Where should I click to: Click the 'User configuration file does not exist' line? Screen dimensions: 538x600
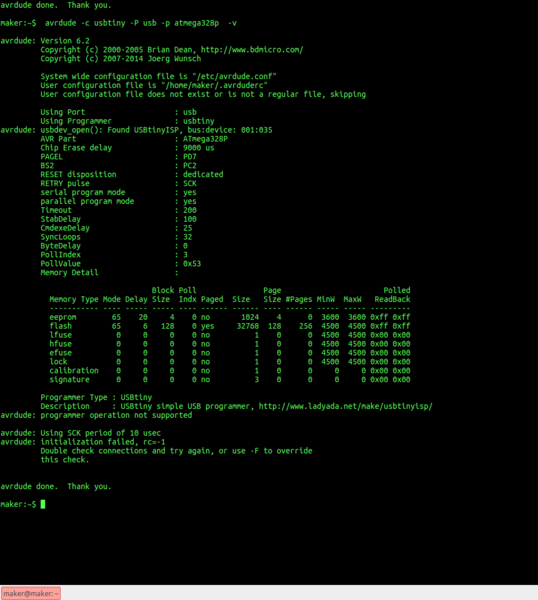203,95
